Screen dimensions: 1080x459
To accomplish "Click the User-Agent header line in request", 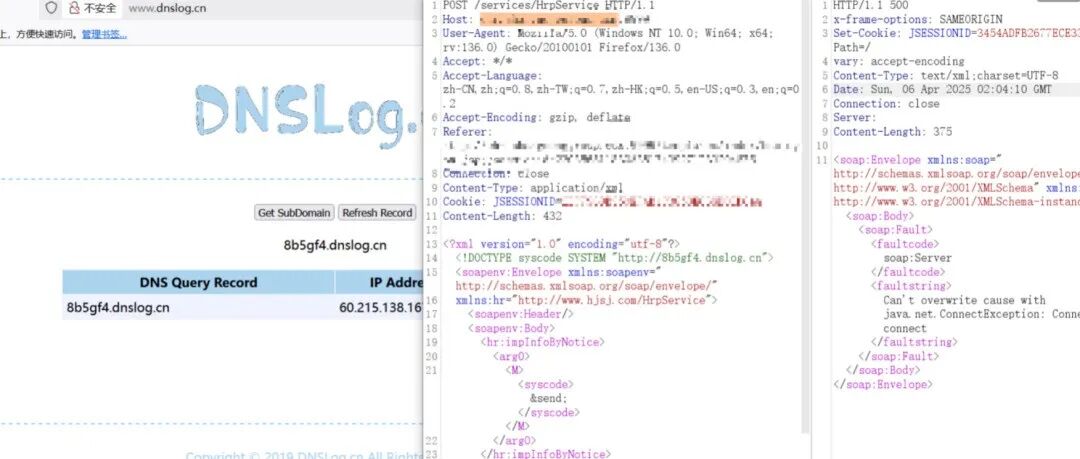I will pyautogui.click(x=608, y=40).
